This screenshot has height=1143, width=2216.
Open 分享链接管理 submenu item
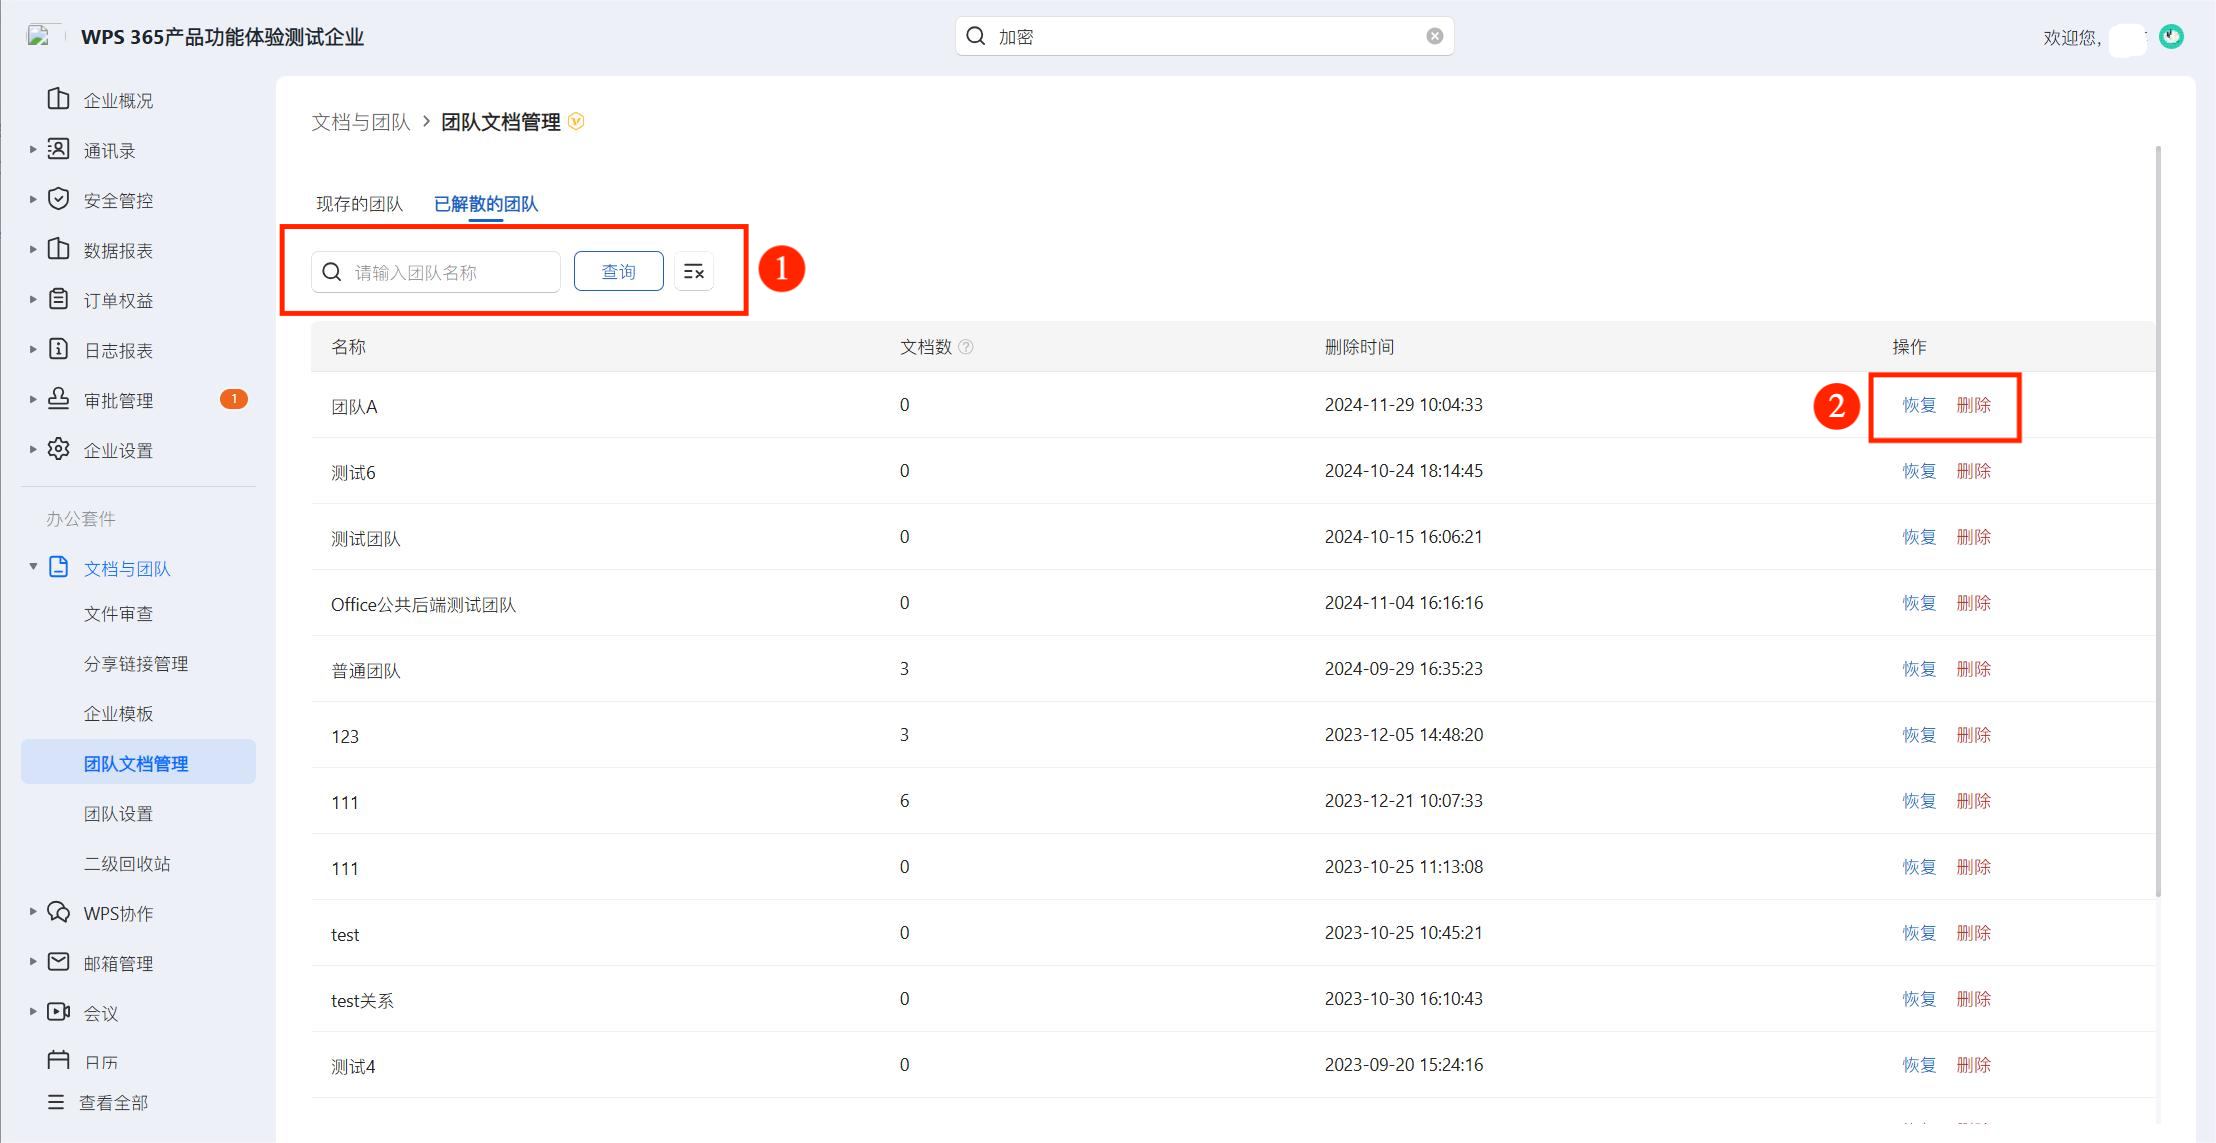pyautogui.click(x=136, y=664)
